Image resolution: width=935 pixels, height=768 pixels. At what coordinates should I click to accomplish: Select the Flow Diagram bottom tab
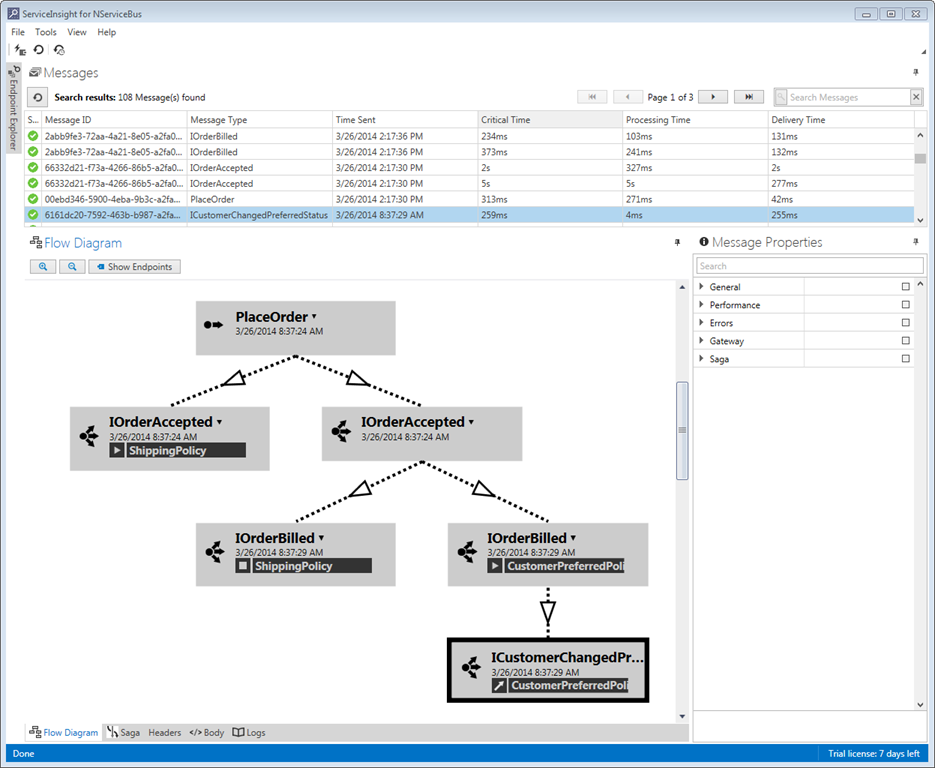tap(64, 732)
